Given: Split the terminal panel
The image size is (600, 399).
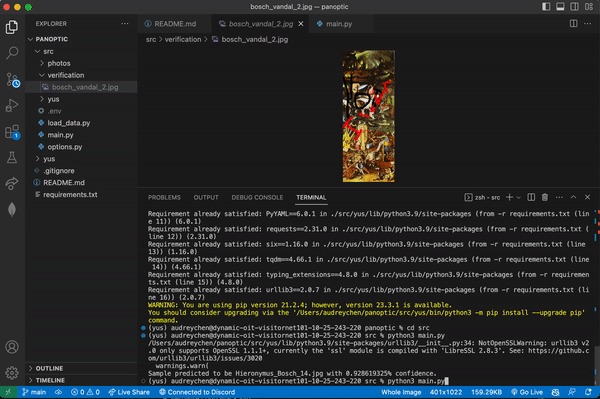Looking at the screenshot, I should [x=531, y=197].
